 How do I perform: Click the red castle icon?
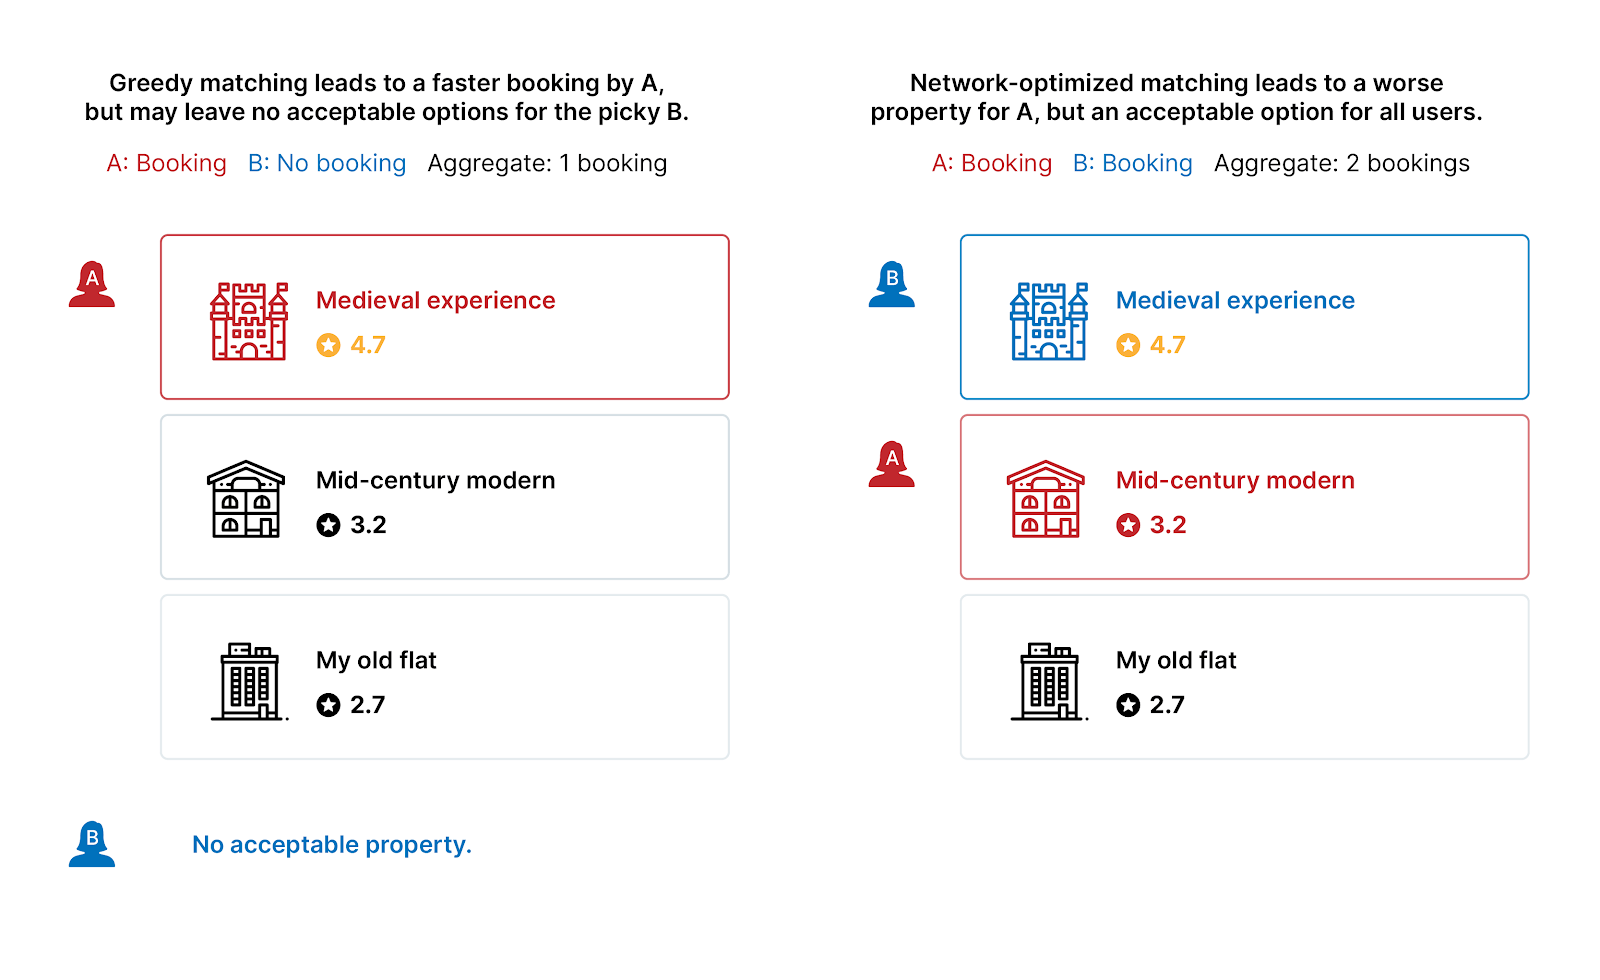(x=249, y=321)
